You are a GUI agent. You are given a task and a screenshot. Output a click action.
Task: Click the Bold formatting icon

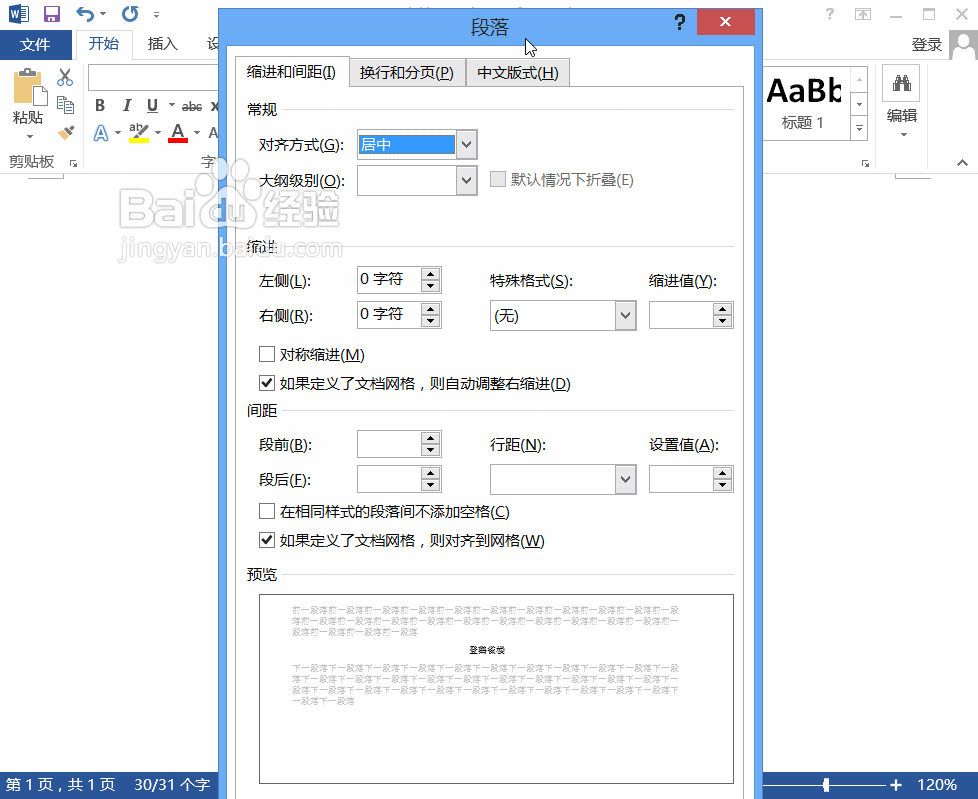point(99,105)
